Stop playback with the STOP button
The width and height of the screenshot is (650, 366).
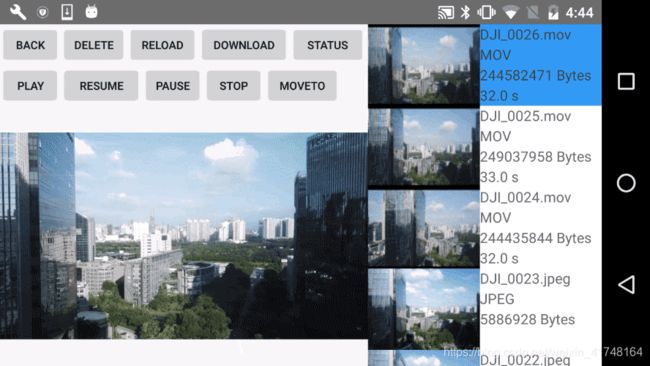click(x=233, y=86)
